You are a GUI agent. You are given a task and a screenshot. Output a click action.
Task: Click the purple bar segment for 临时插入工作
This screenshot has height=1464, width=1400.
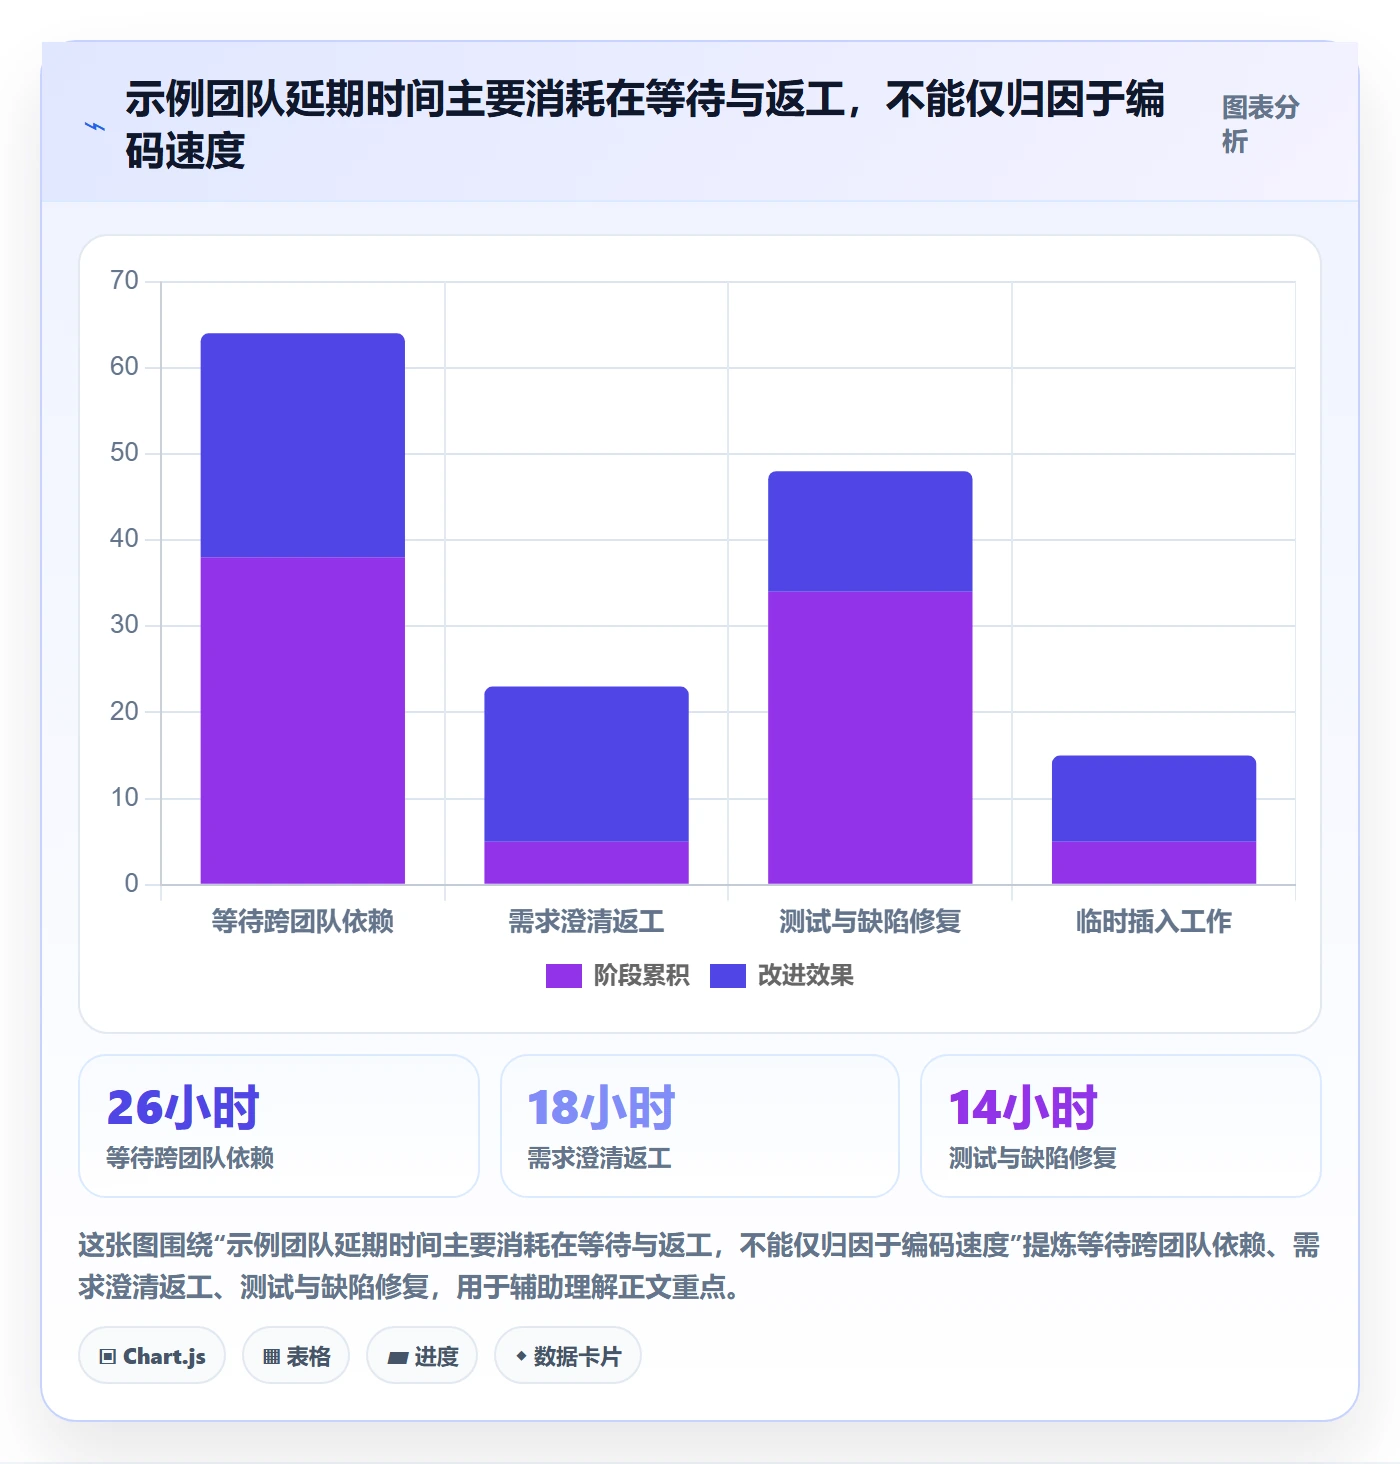coord(1154,863)
